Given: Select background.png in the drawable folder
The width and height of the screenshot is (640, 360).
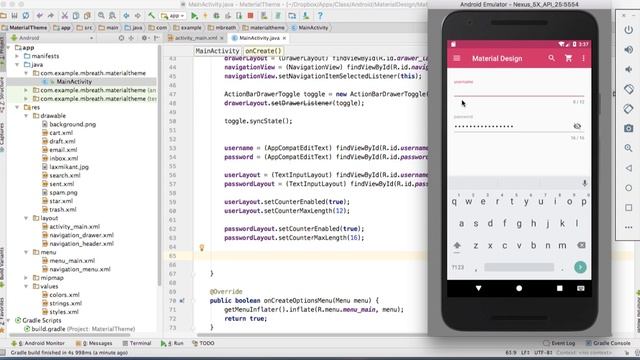Looking at the screenshot, I should [x=73, y=124].
